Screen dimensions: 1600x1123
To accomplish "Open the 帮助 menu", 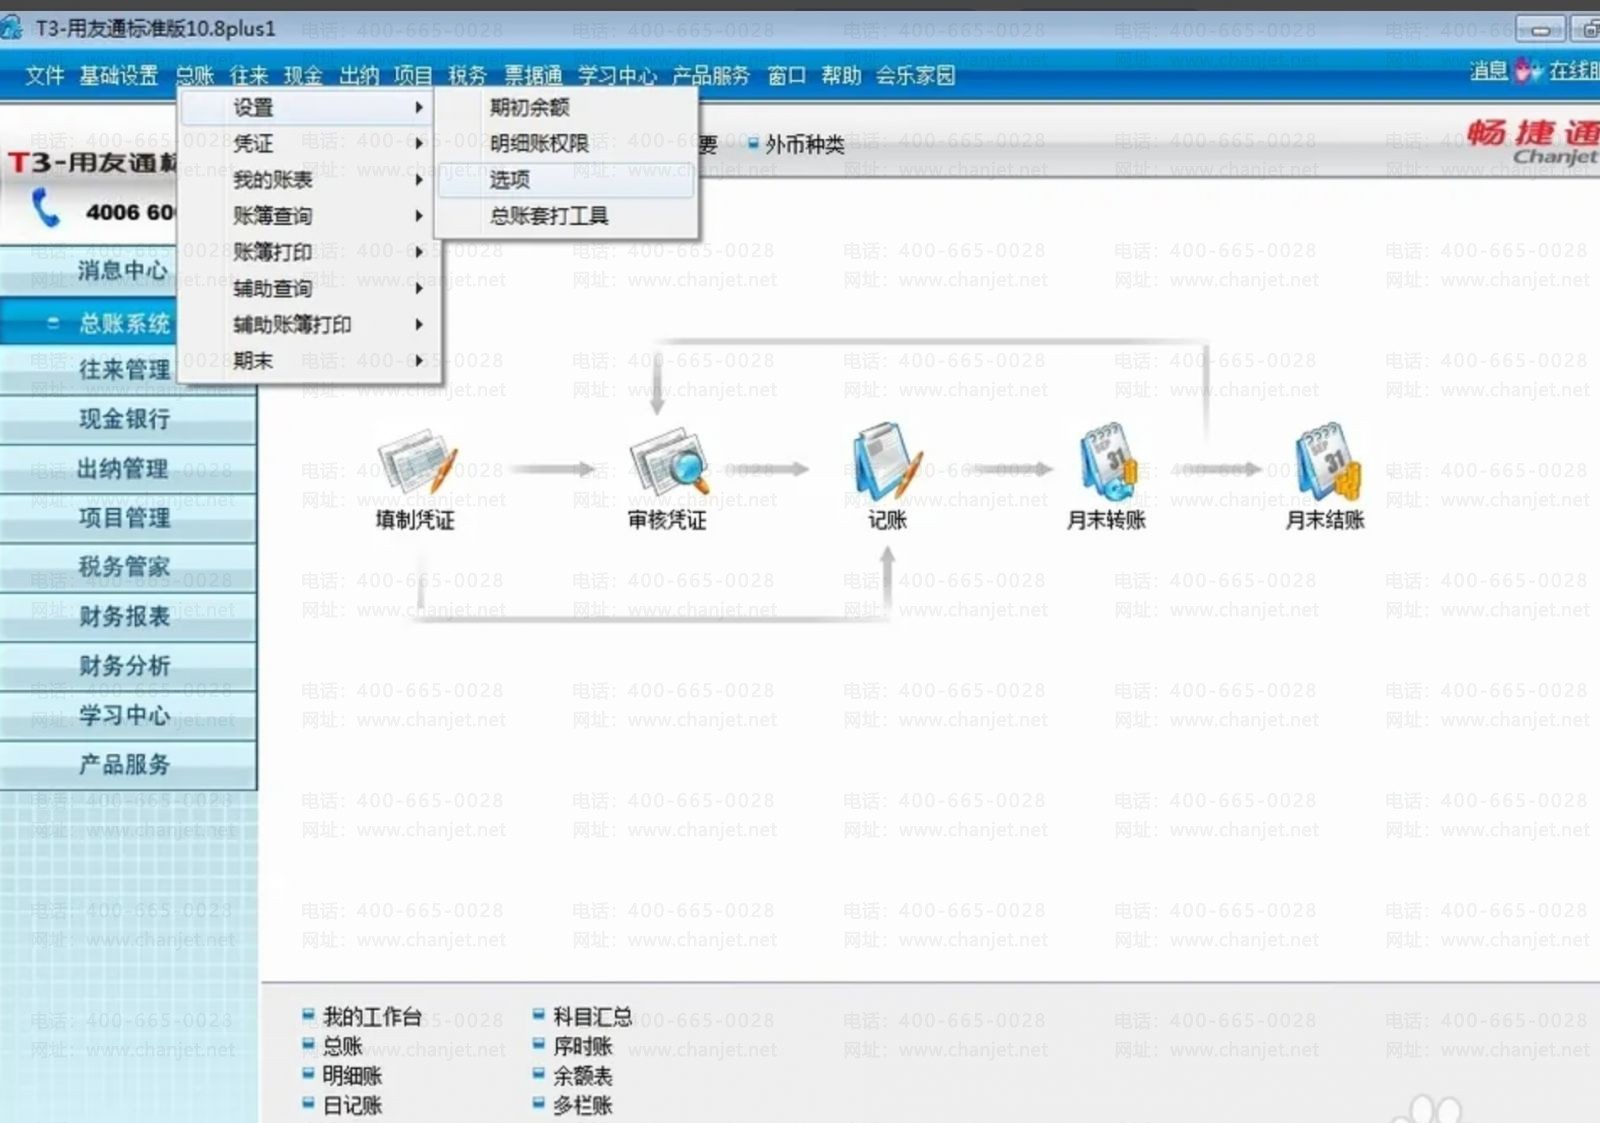I will pos(841,75).
